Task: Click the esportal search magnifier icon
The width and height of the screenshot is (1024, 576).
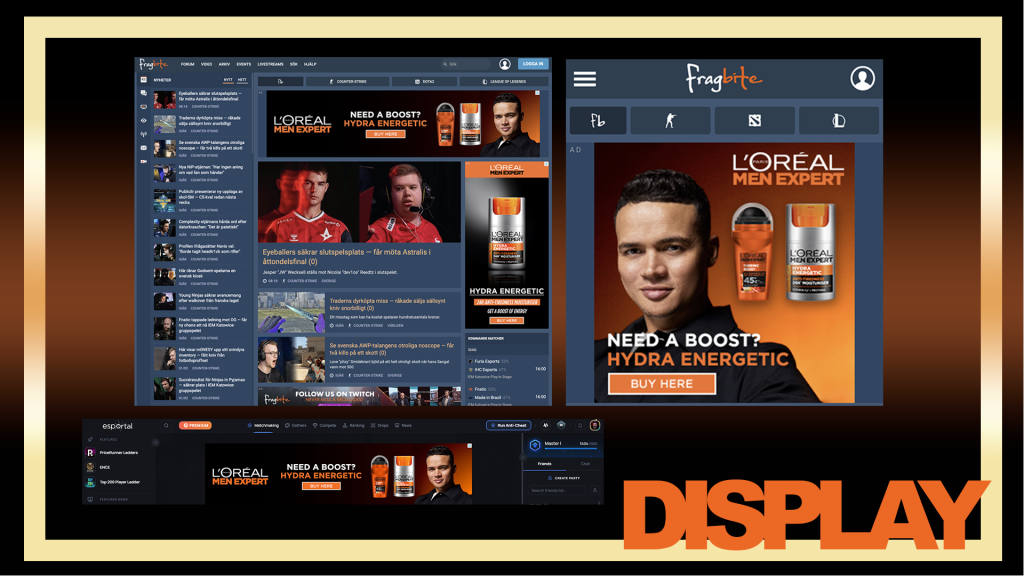Action: point(166,426)
